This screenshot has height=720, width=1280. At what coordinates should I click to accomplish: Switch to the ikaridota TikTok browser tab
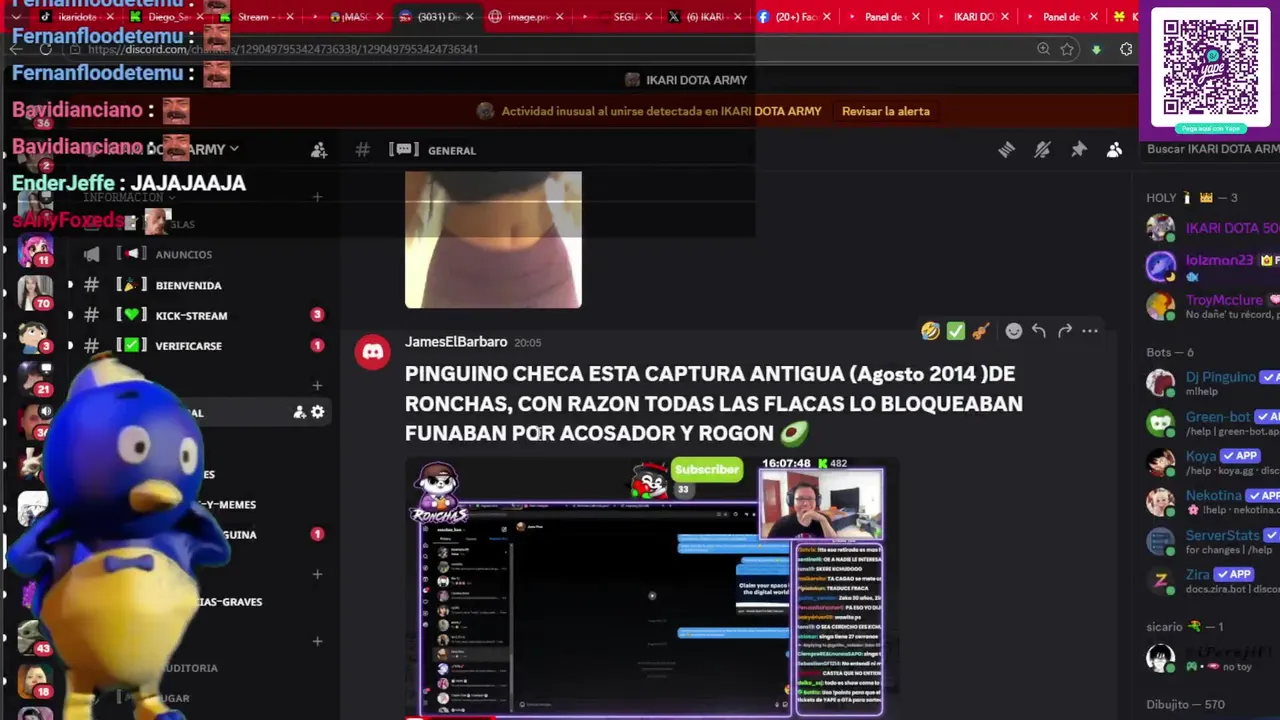75,16
